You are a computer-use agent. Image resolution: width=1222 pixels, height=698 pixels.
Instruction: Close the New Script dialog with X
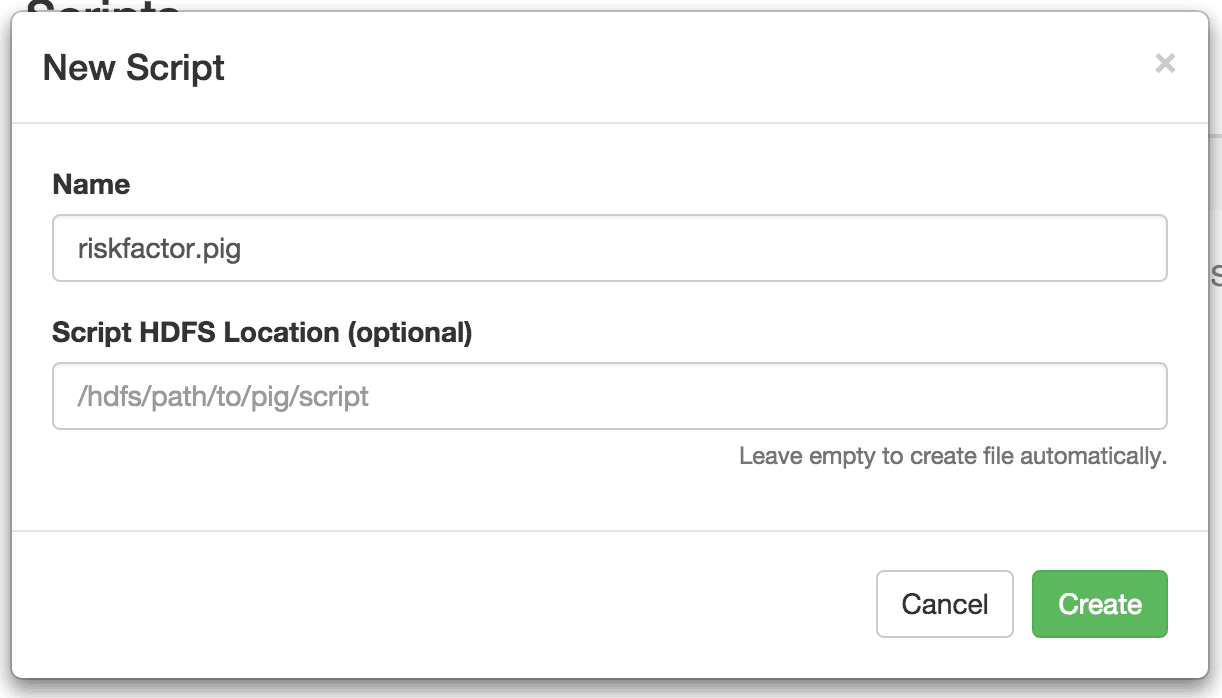coord(1165,64)
